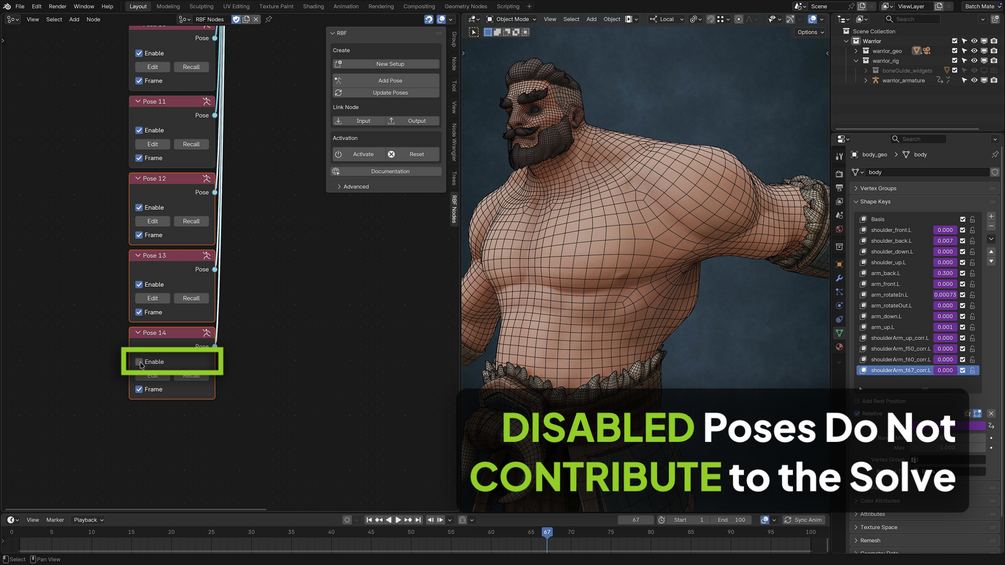1005x565 pixels.
Task: Move selected shape key up arrow
Action: click(x=991, y=252)
